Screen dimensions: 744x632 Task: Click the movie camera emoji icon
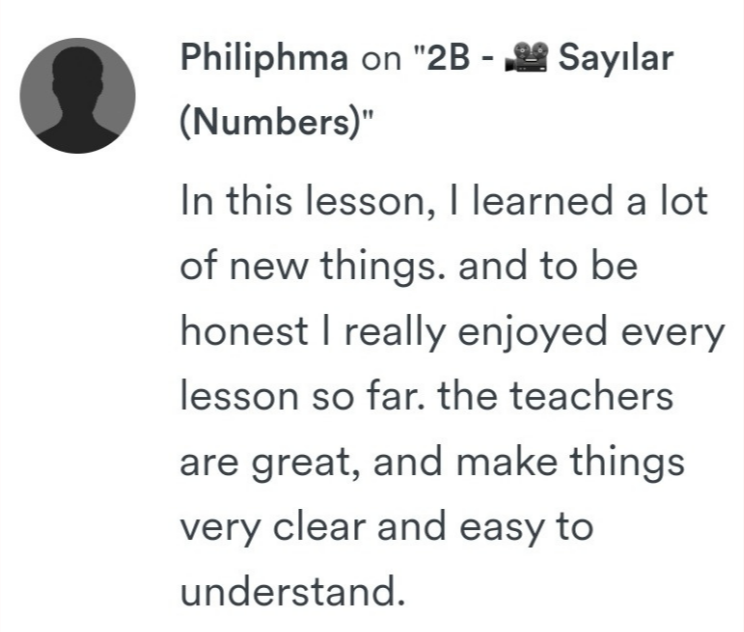[526, 57]
